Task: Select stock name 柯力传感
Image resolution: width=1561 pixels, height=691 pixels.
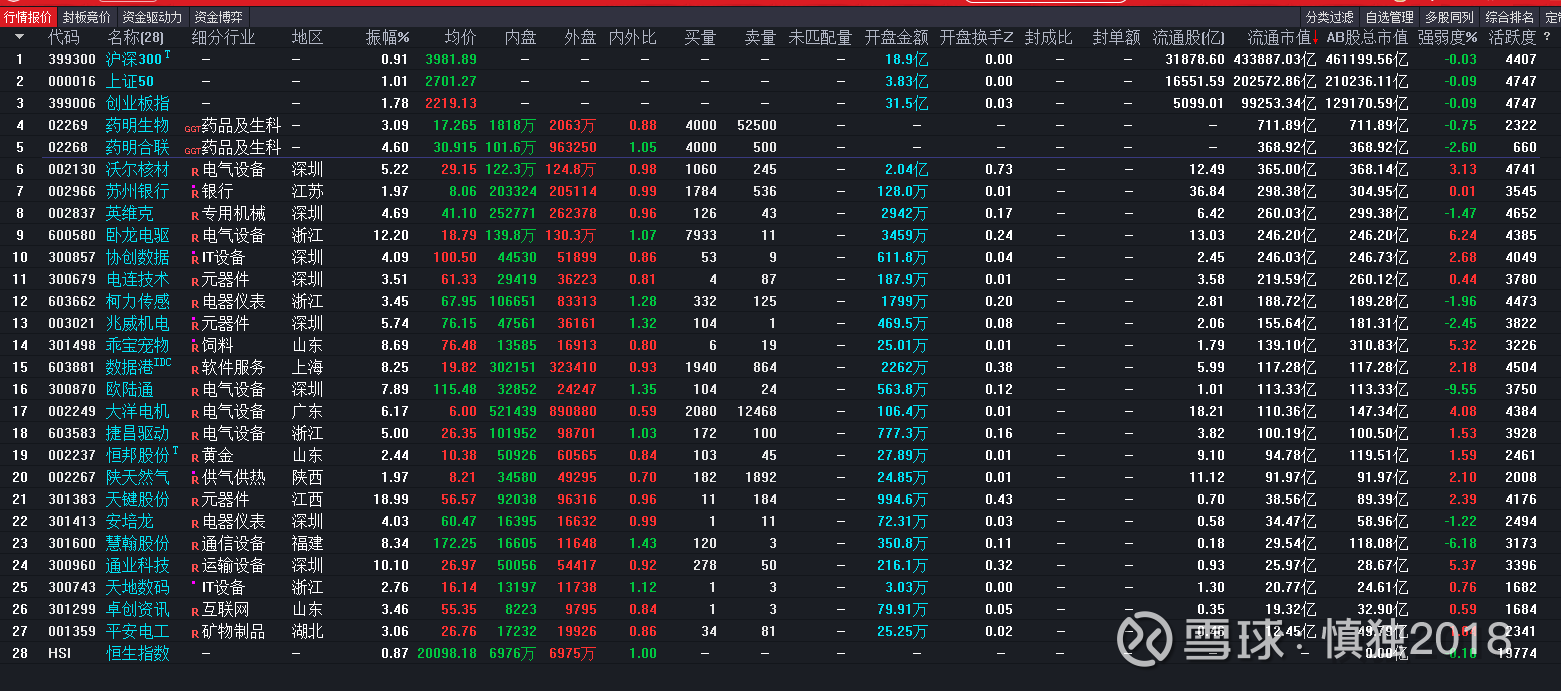Action: coord(138,301)
